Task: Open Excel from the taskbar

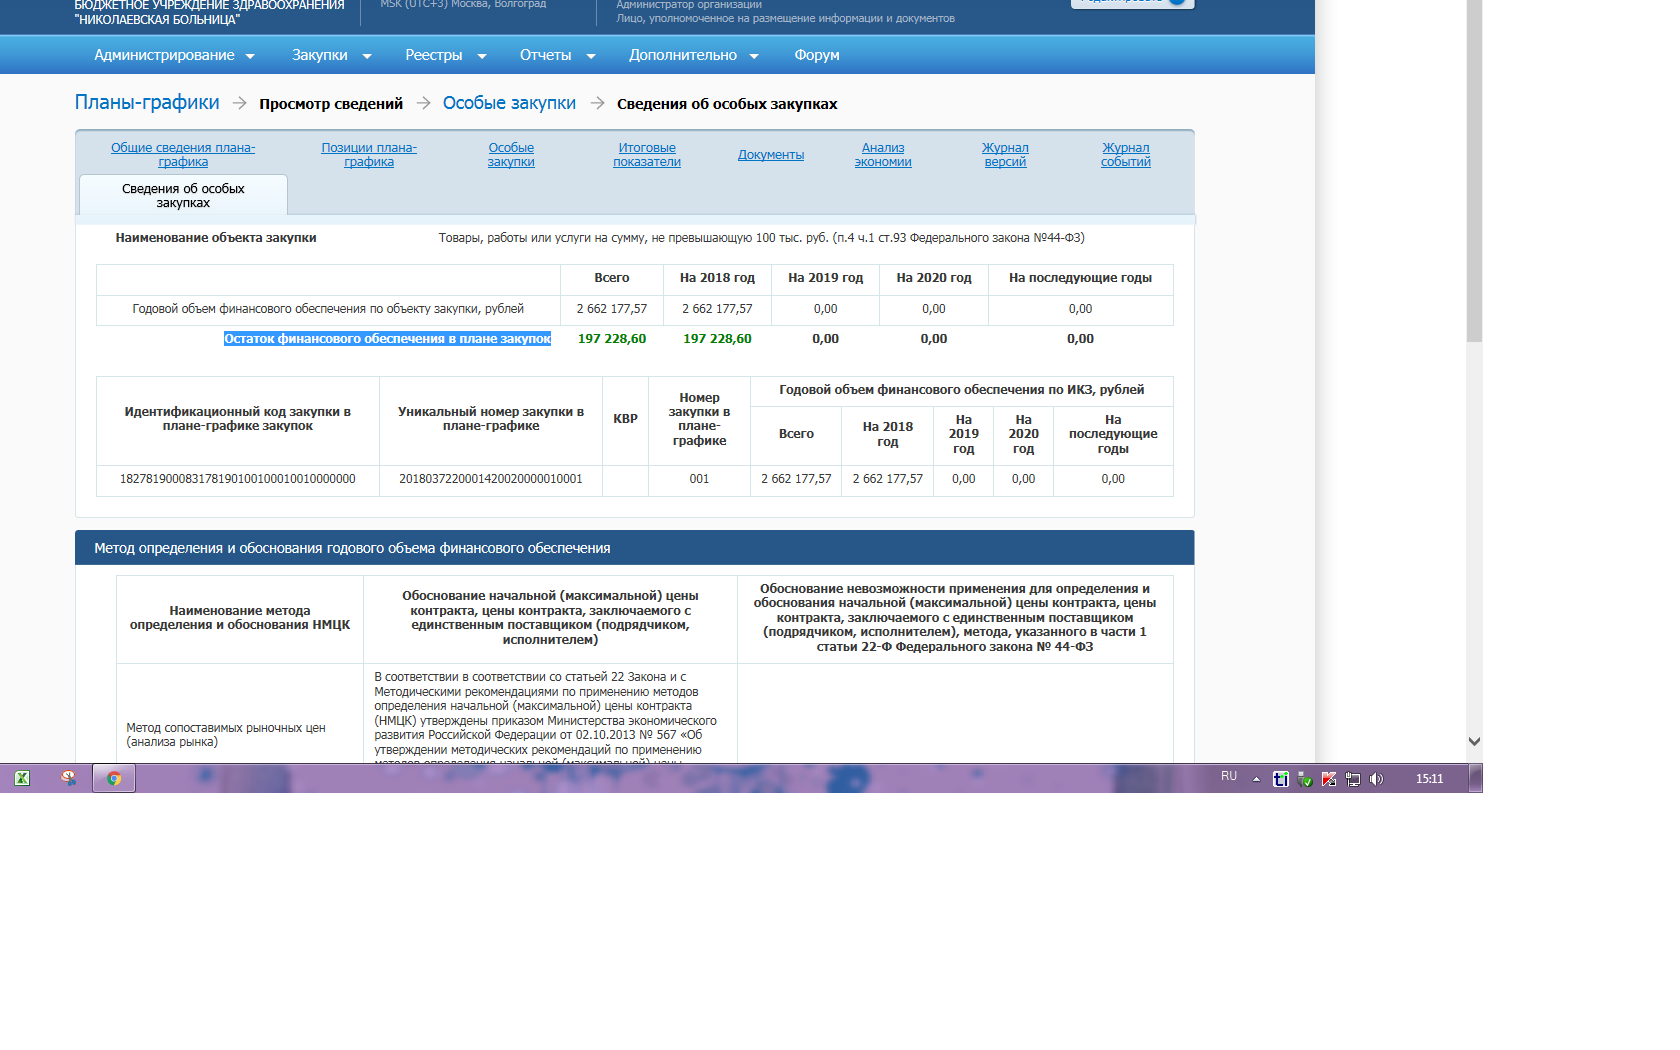Action: (22, 778)
